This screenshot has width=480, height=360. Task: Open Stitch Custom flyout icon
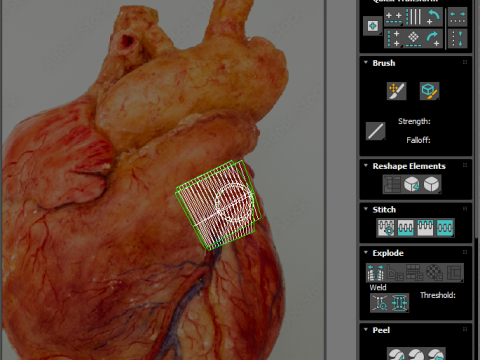point(445,228)
